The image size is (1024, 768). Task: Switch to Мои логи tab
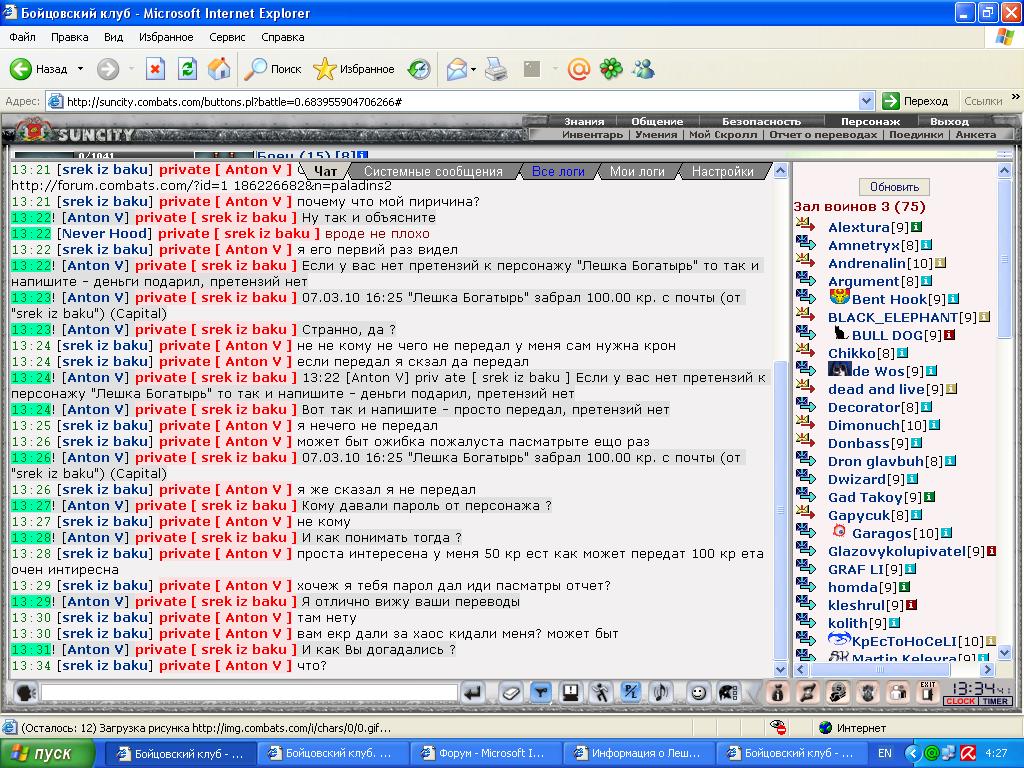(x=637, y=172)
